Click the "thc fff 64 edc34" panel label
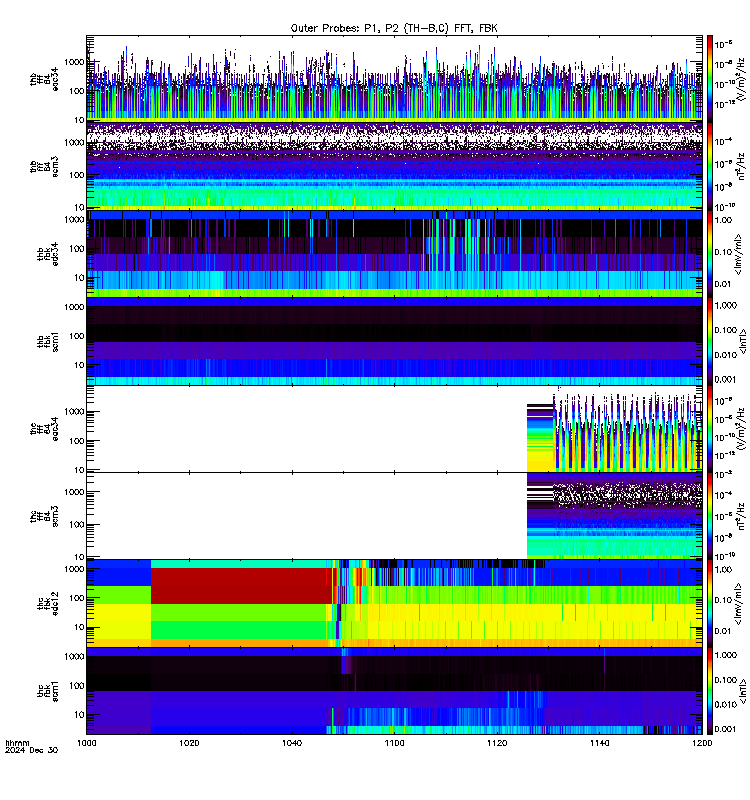750x800 pixels. coord(44,429)
